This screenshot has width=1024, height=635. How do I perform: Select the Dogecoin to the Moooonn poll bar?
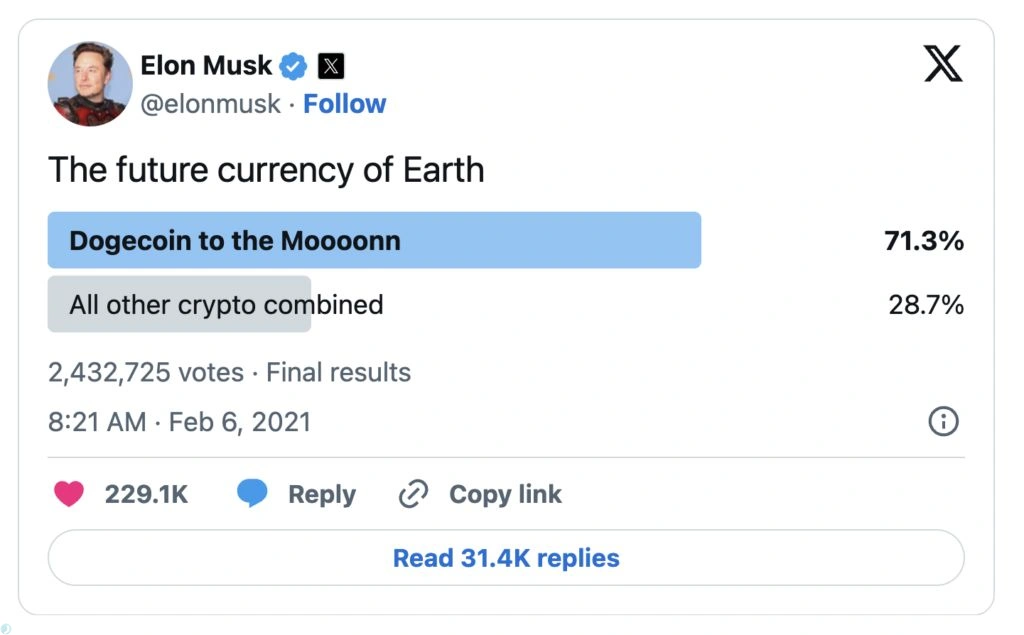tap(374, 241)
